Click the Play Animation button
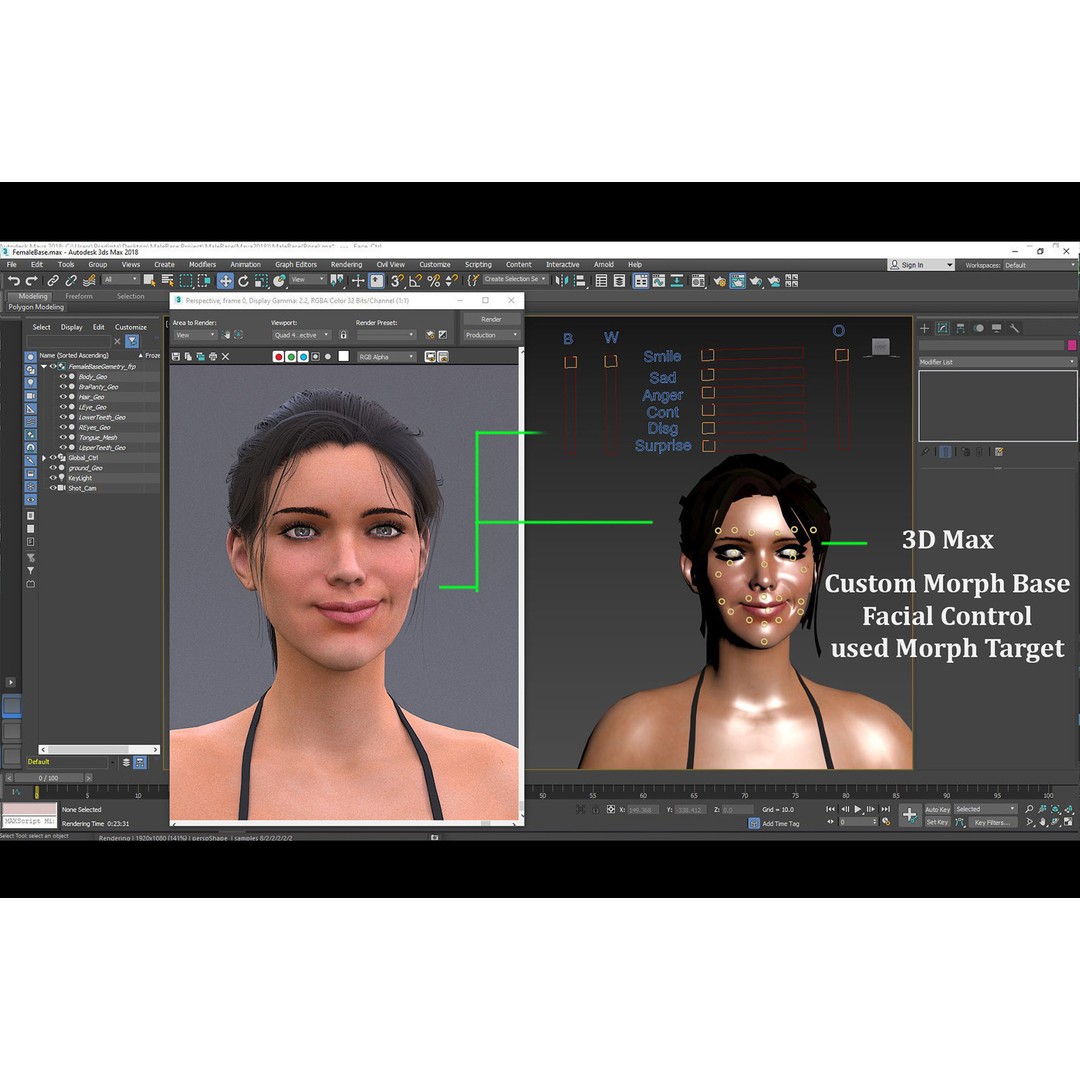This screenshot has height=1080, width=1080. (x=858, y=809)
